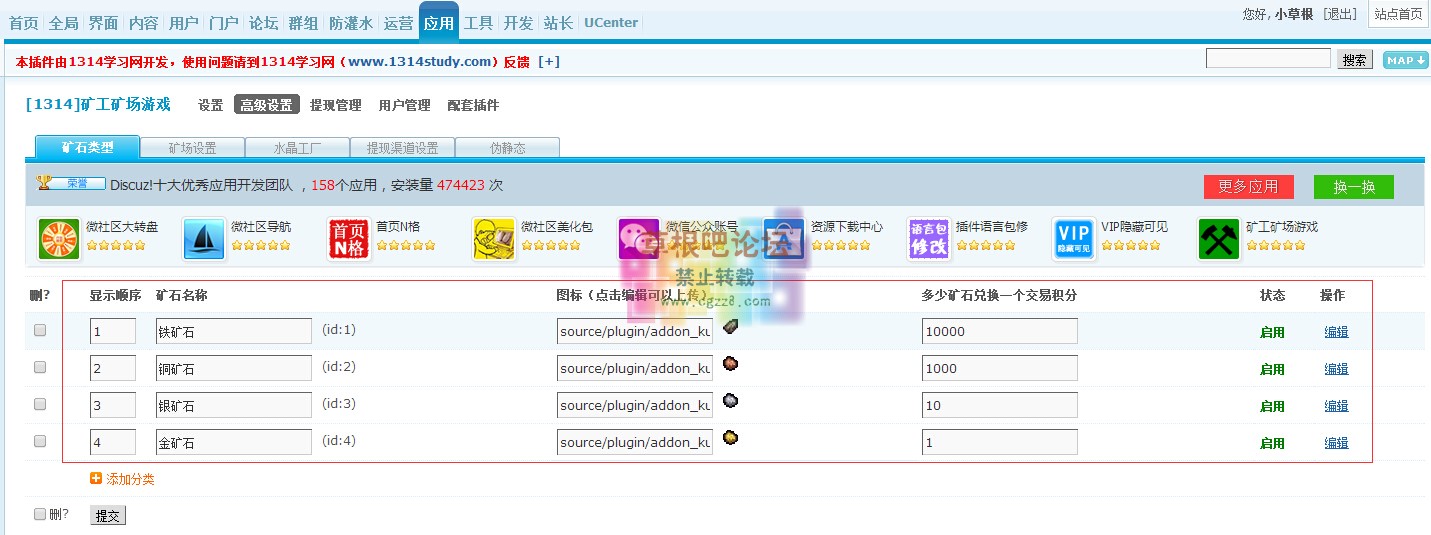Expand the [+] notice toggle

click(x=549, y=62)
